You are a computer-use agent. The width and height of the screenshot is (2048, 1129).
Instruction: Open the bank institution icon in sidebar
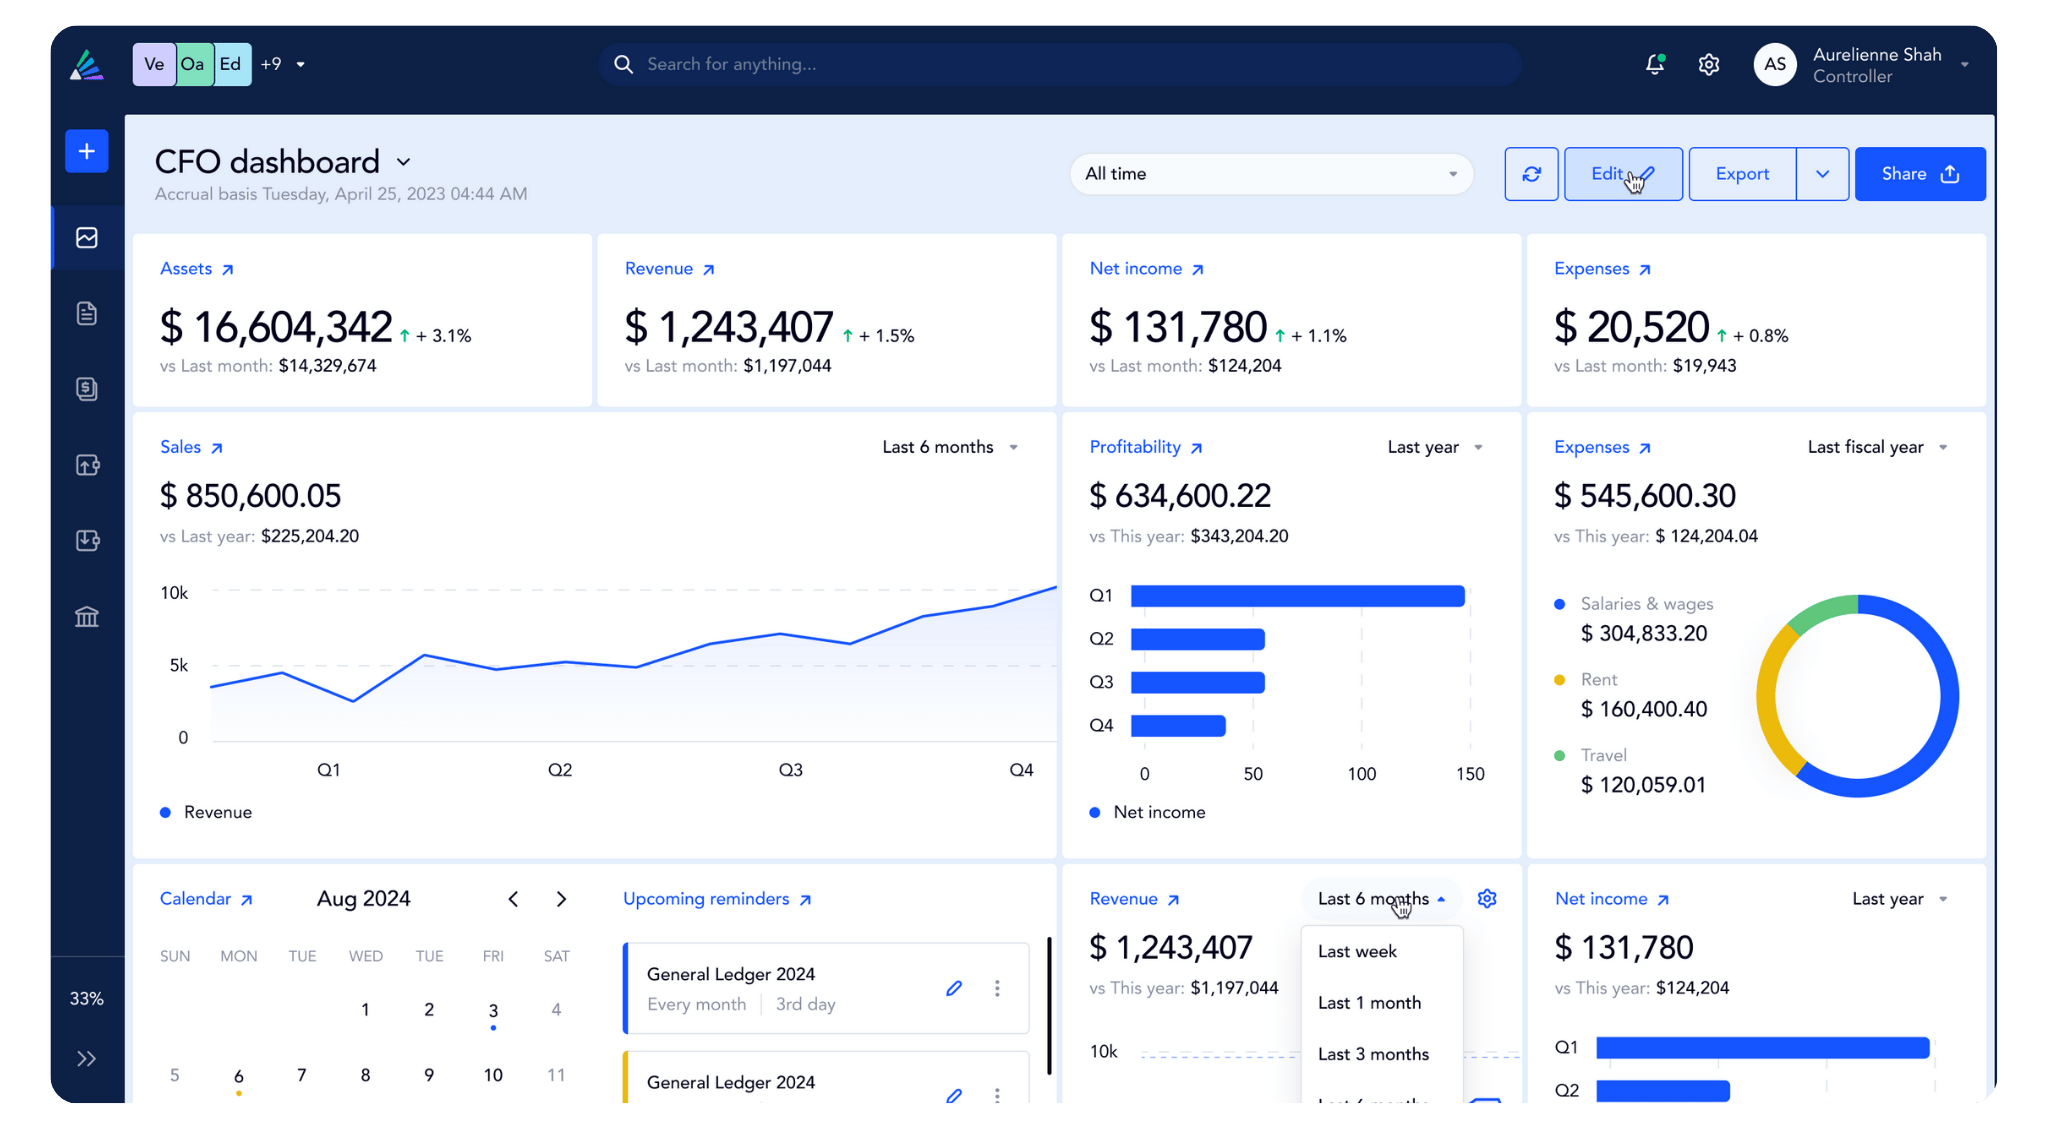coord(87,616)
